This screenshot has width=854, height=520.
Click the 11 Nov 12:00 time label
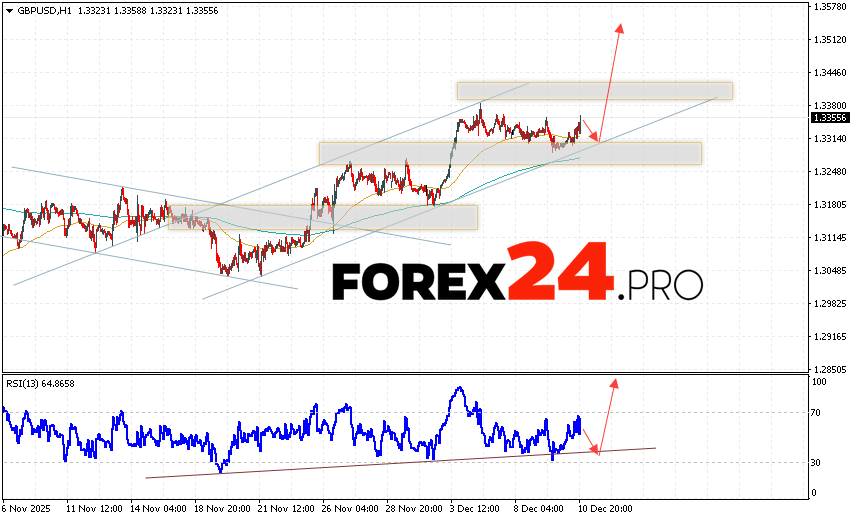[x=94, y=509]
